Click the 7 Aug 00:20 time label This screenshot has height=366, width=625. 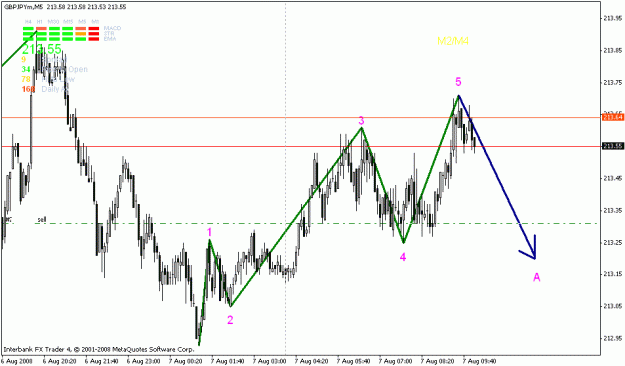185,361
